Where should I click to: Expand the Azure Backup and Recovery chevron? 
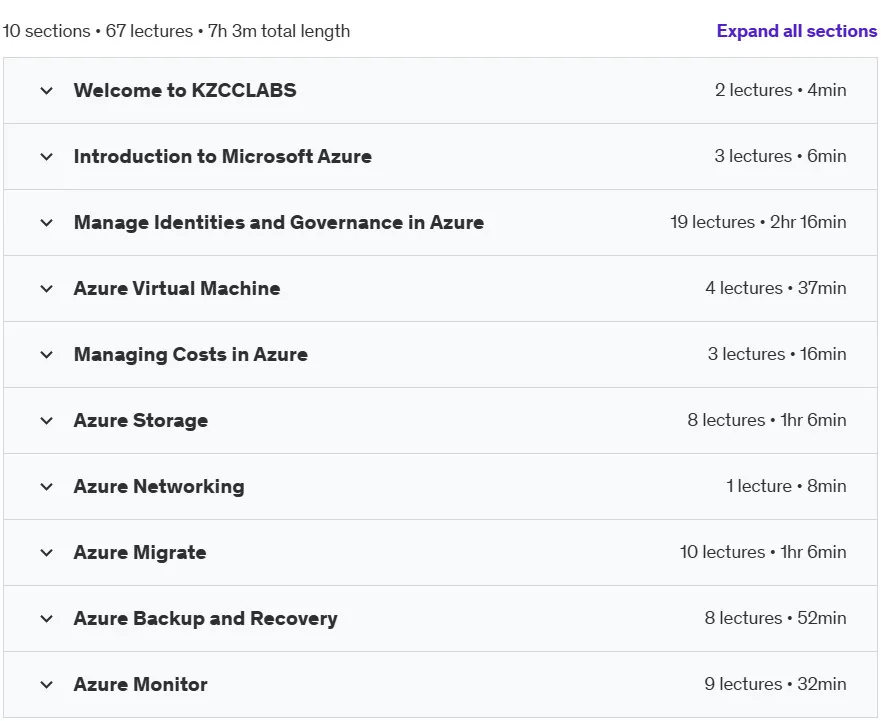click(x=47, y=619)
